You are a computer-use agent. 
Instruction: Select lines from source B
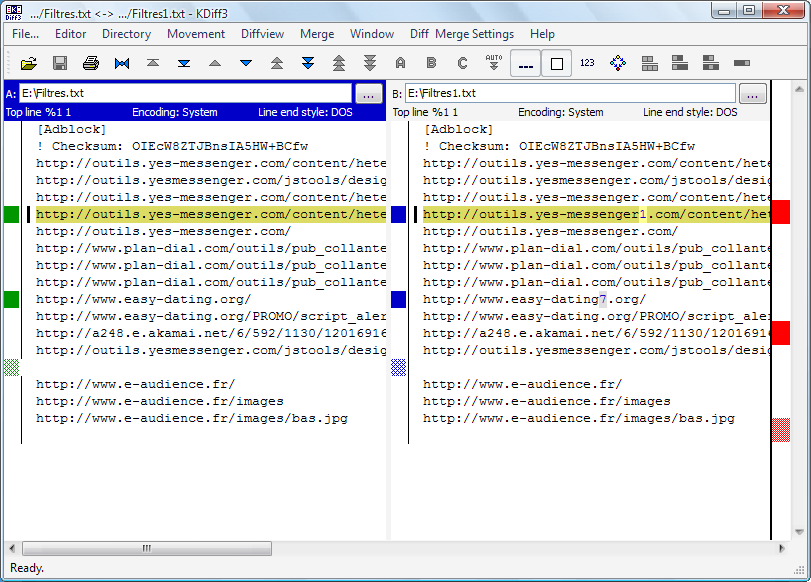coord(431,63)
